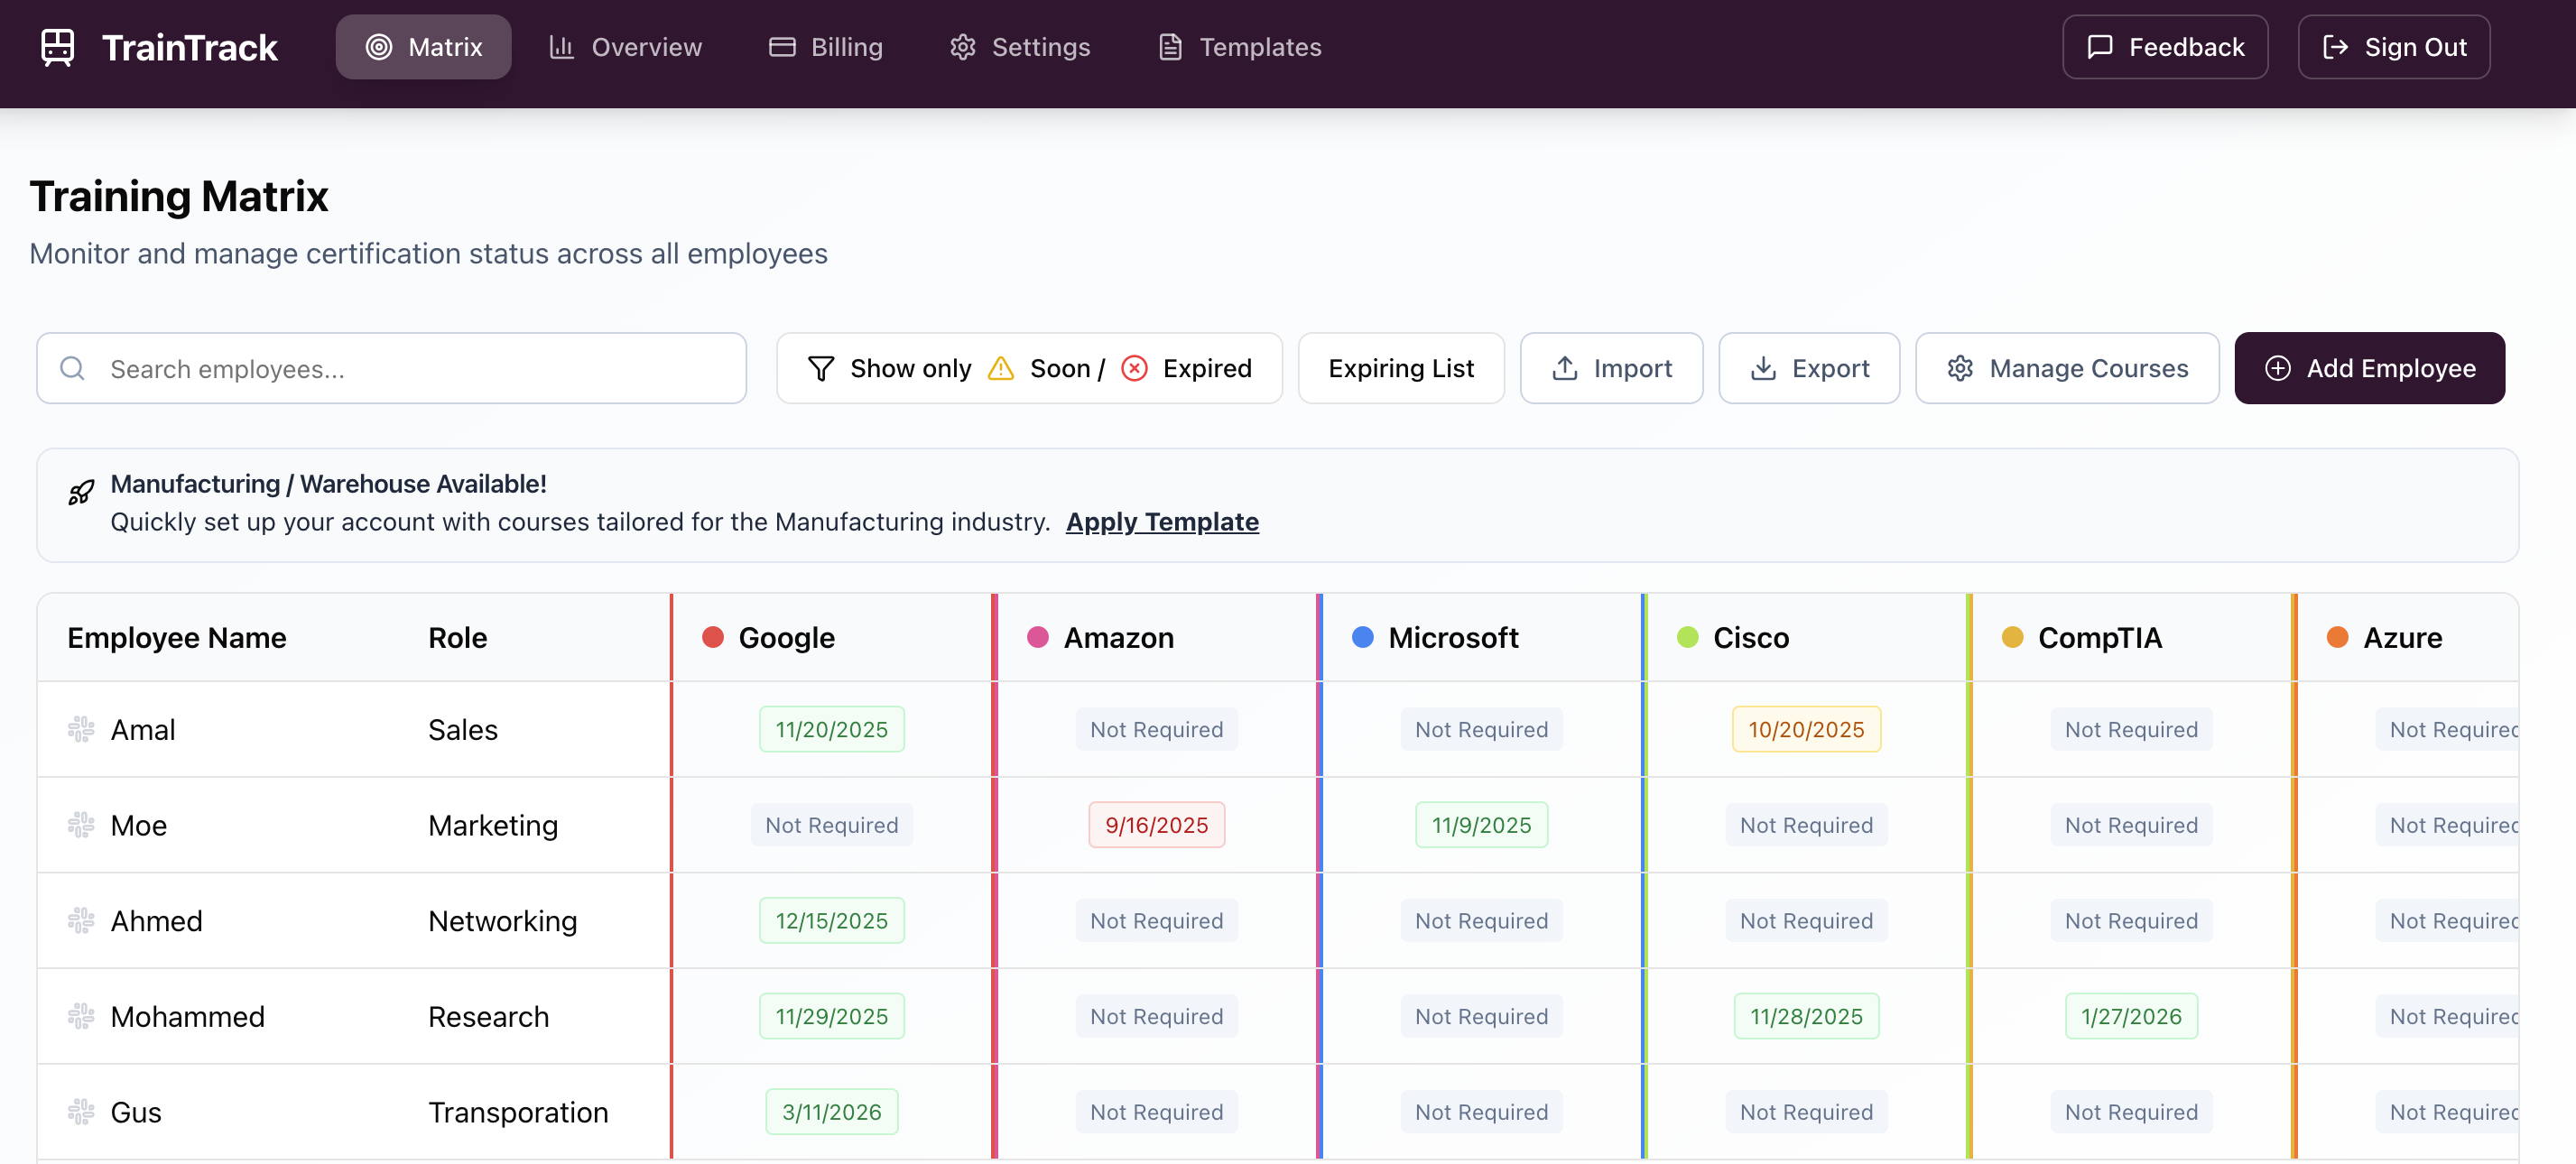Click the Add Employee button
2576x1164 pixels.
pyautogui.click(x=2369, y=368)
